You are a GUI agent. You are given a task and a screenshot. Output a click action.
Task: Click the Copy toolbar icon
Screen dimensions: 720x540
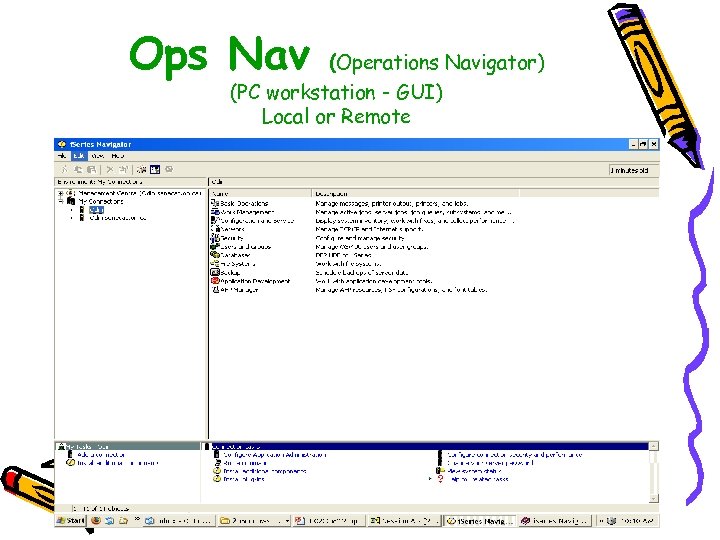point(78,169)
